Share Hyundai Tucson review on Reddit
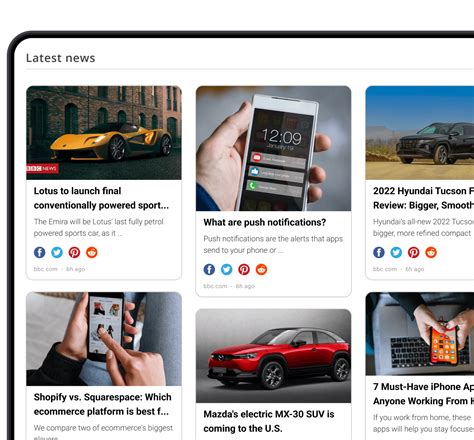474x440 pixels. click(431, 252)
